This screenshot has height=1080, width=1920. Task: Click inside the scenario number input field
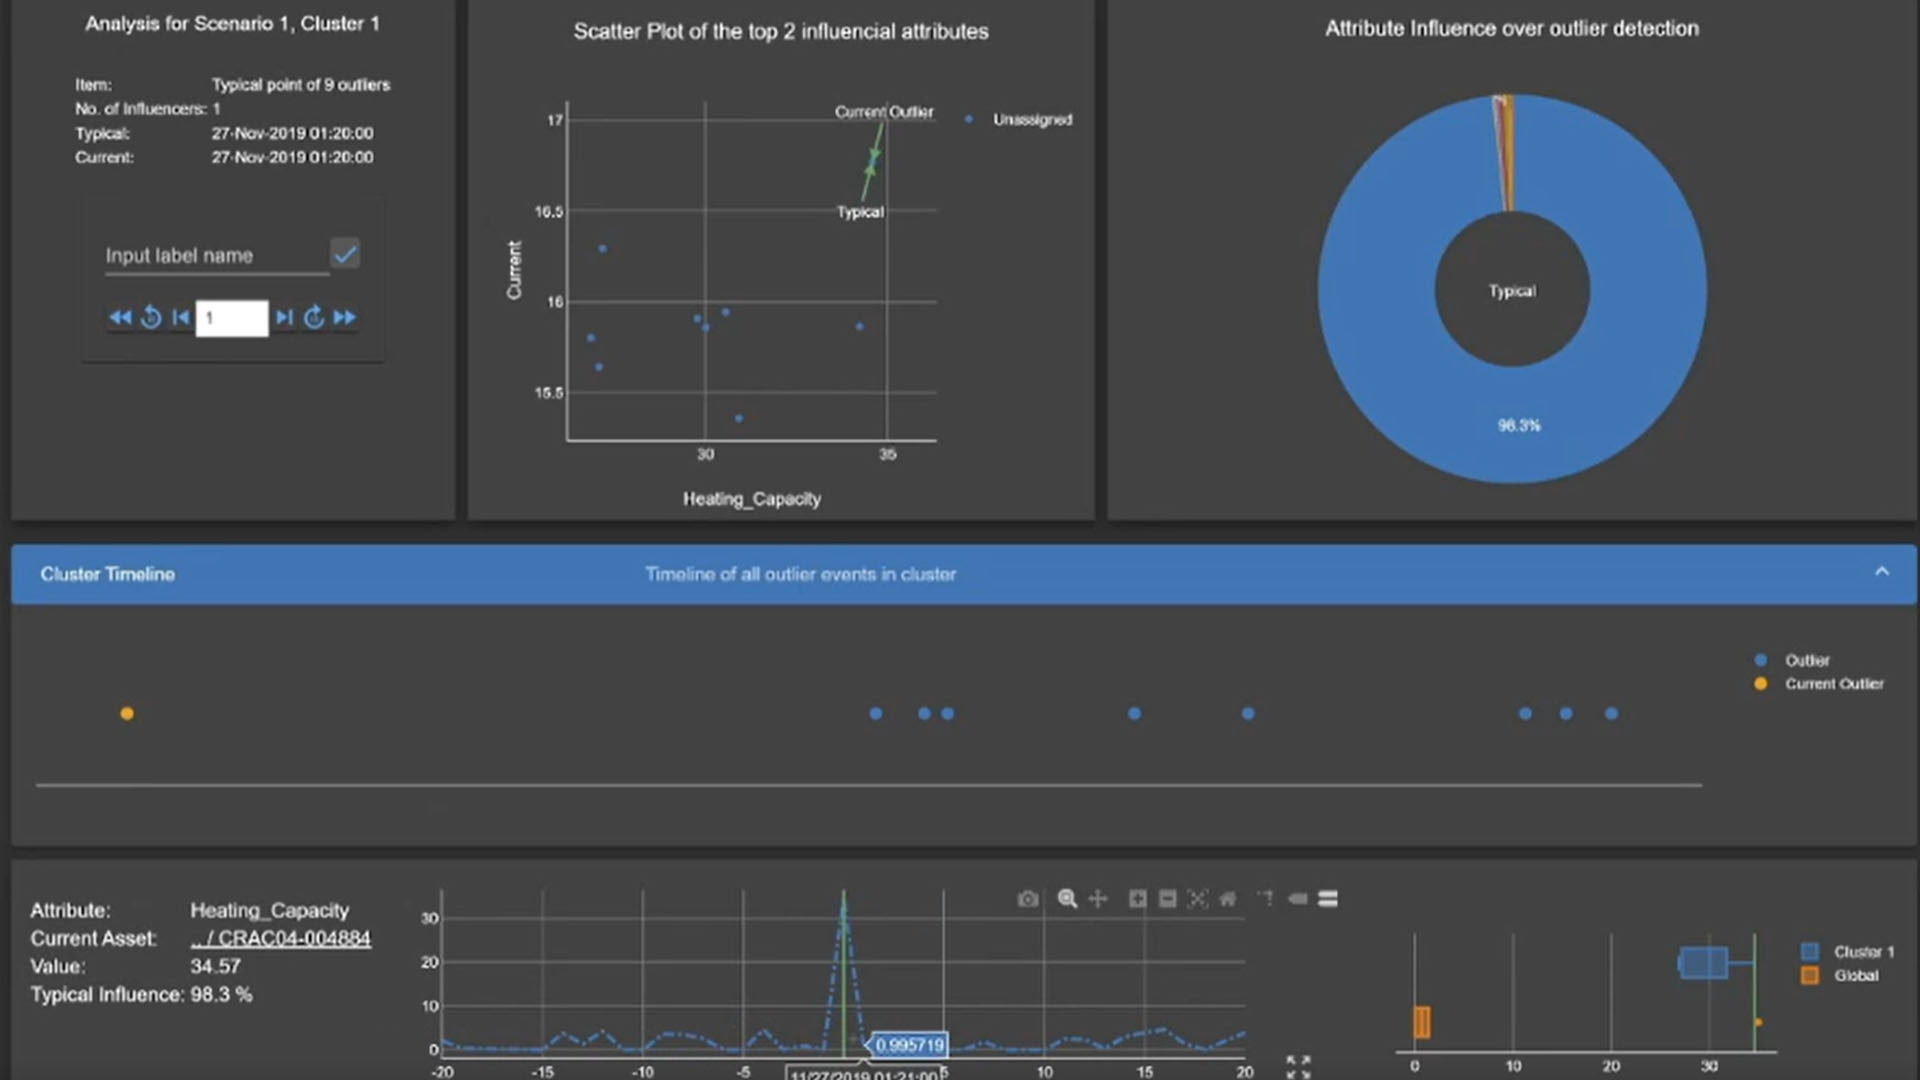pos(231,317)
